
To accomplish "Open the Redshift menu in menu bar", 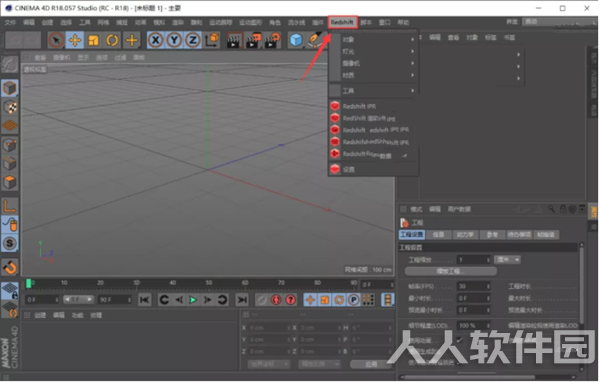I will click(342, 22).
